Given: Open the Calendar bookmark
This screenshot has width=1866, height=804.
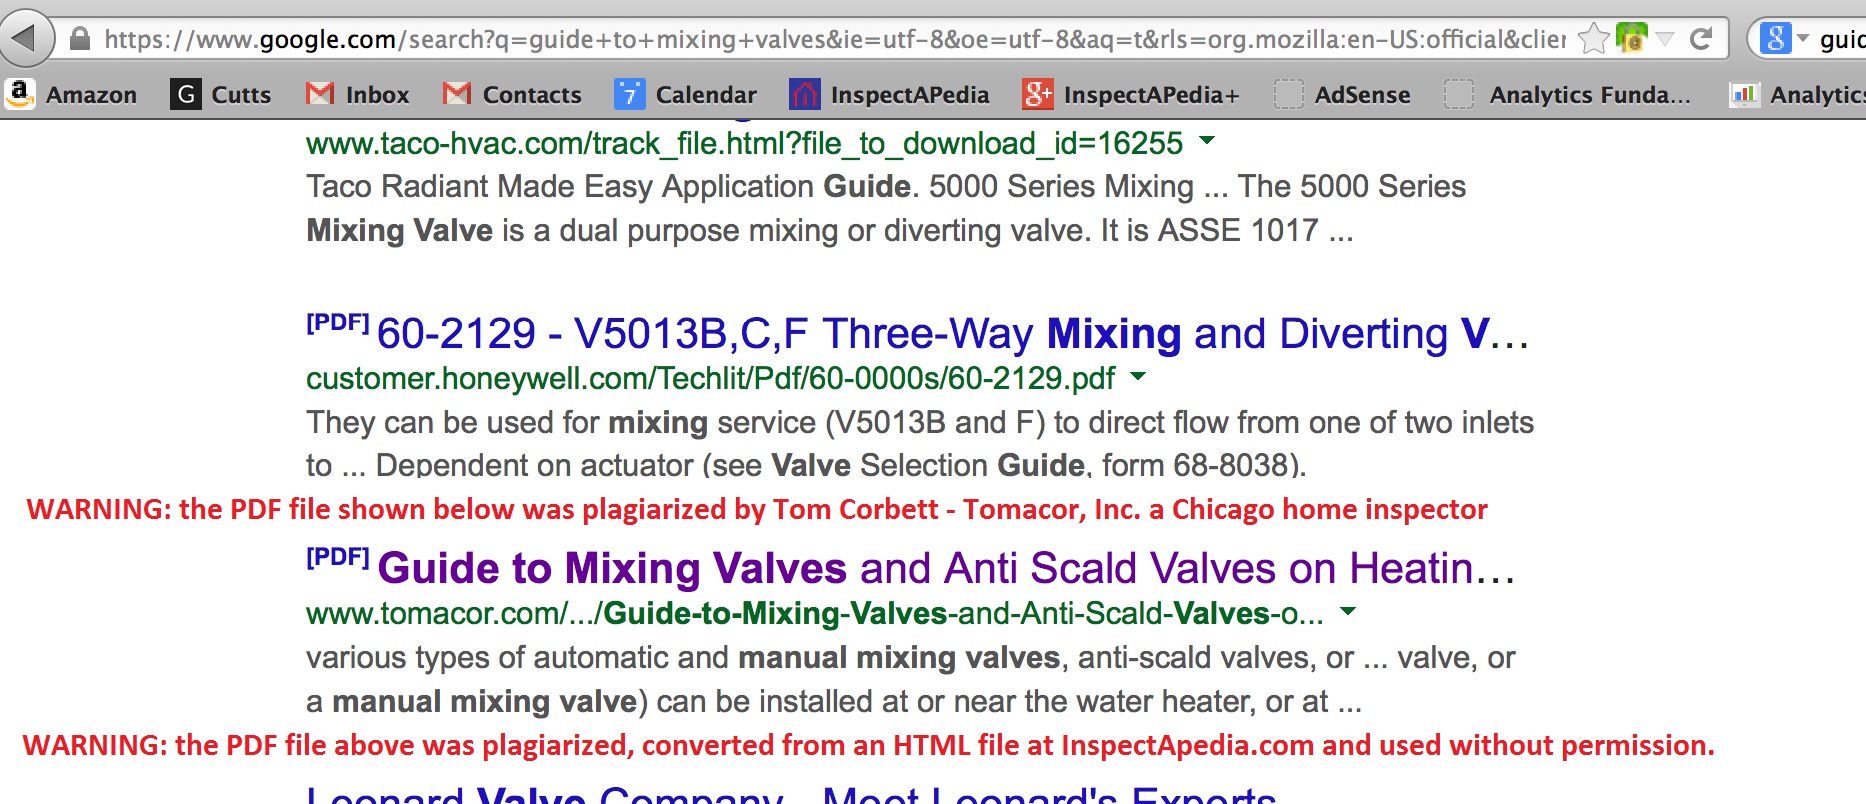Looking at the screenshot, I should pyautogui.click(x=686, y=95).
